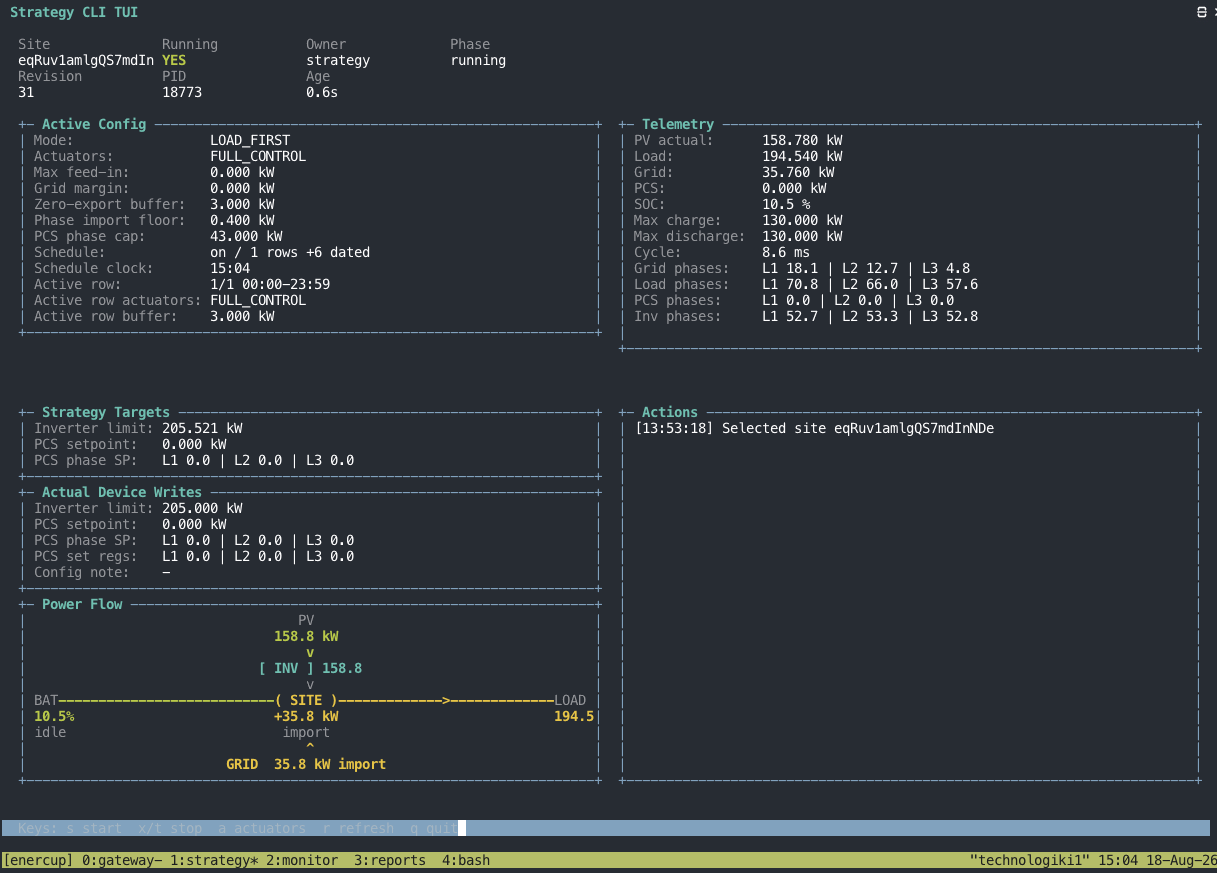
Task: Click the Load value 194.540 kW
Action: click(x=802, y=156)
